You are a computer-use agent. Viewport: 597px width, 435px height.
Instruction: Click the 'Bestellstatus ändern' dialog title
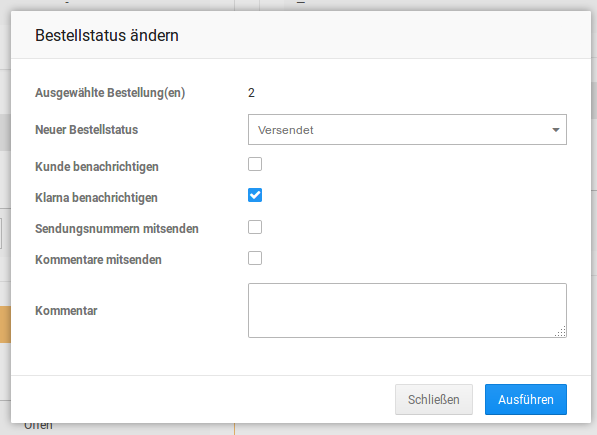(x=107, y=35)
